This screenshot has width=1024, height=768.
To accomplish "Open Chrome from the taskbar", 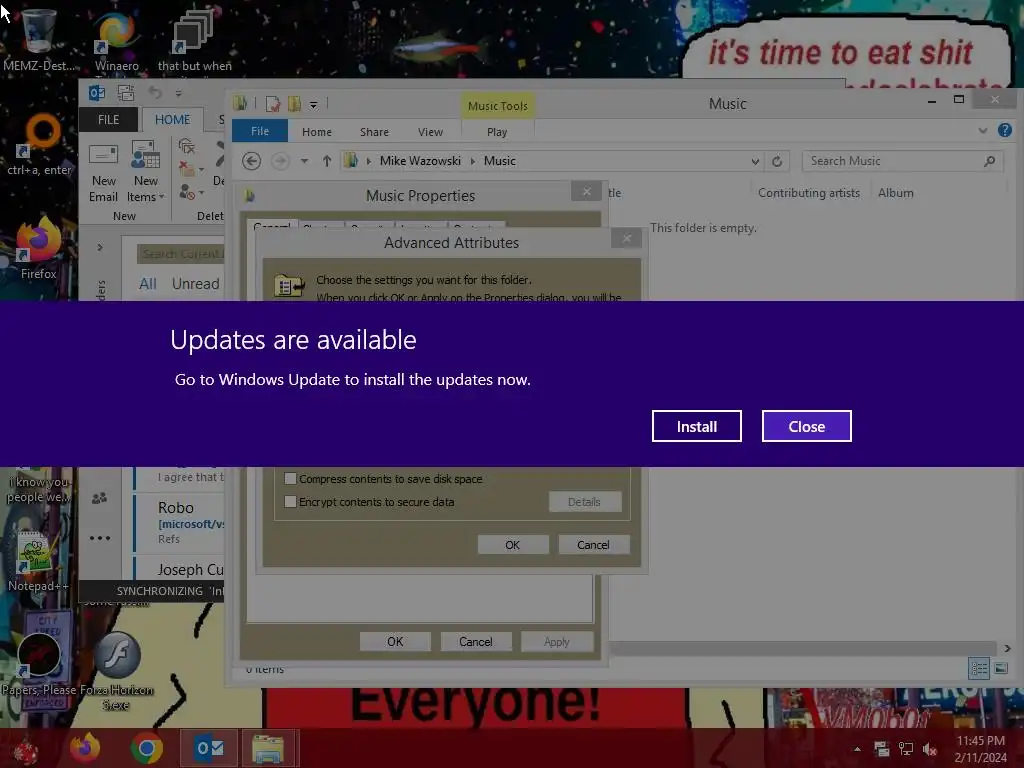I will (x=146, y=748).
